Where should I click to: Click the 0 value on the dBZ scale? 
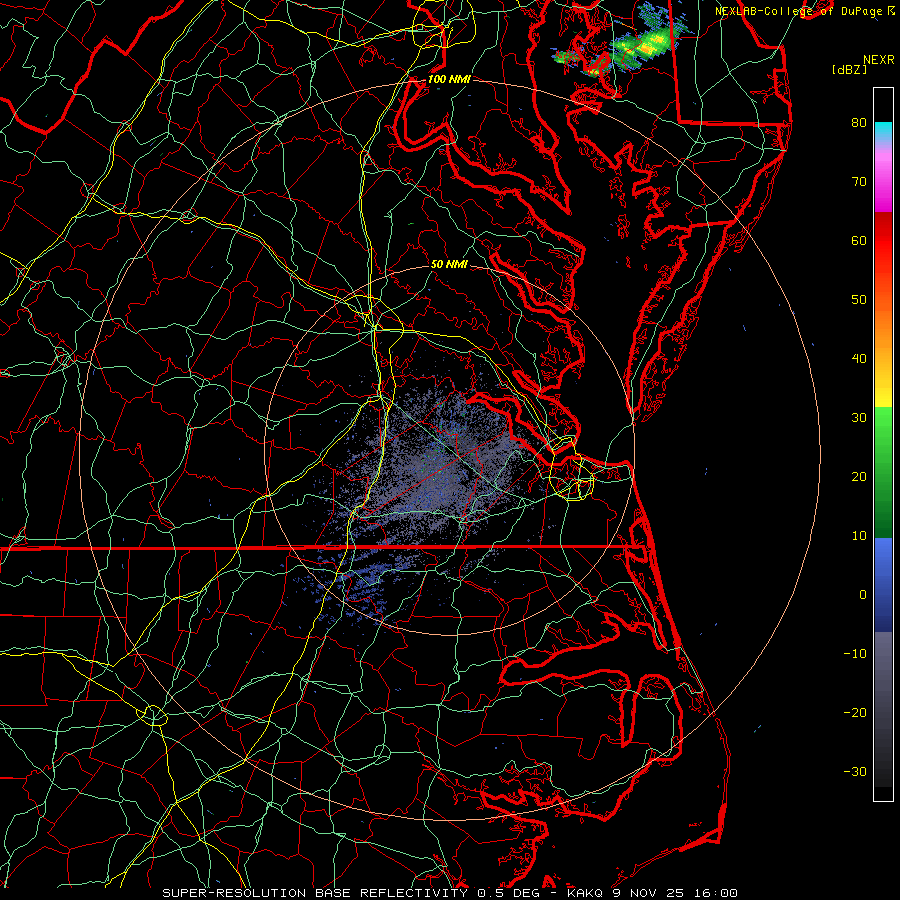point(863,595)
